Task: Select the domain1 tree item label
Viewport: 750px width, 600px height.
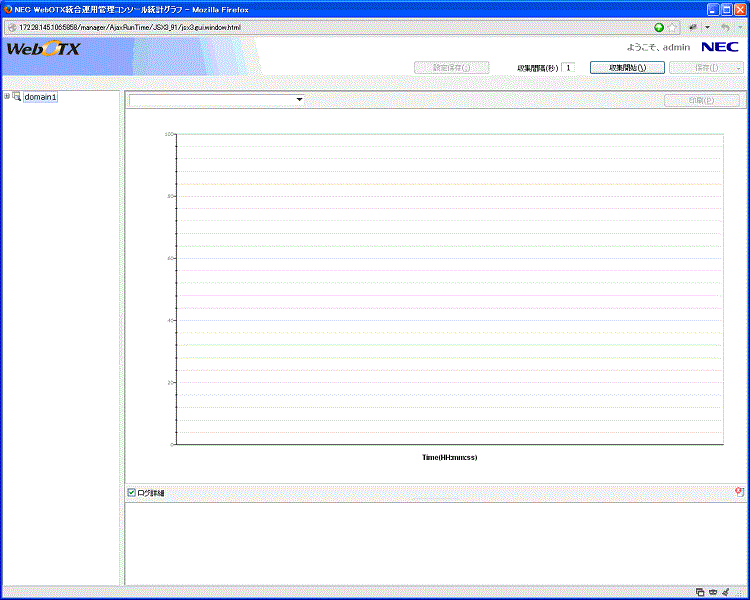Action: tap(41, 97)
